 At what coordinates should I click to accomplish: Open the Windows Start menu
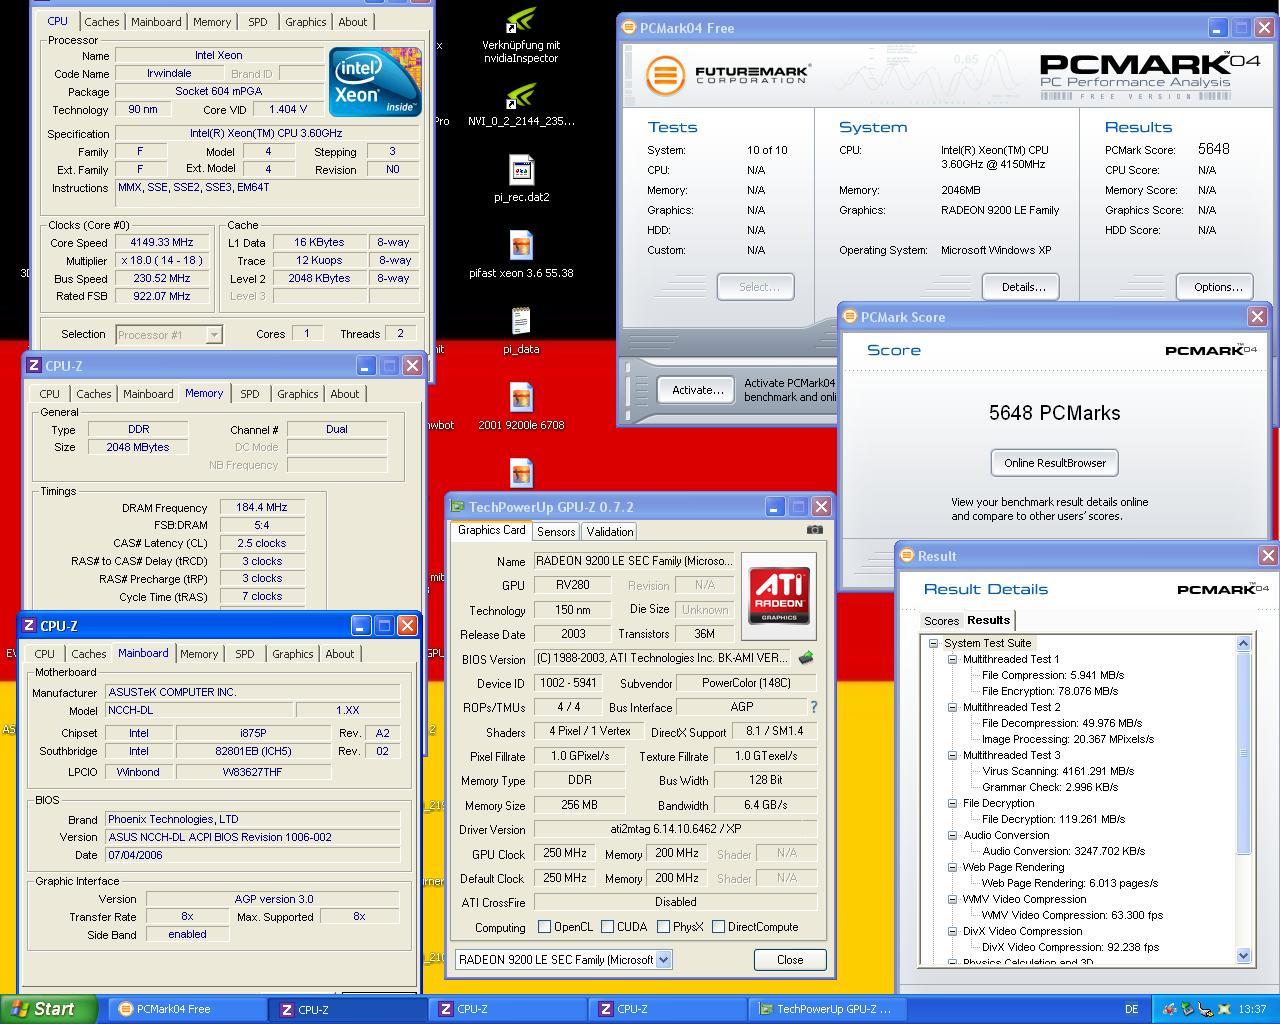point(49,1009)
